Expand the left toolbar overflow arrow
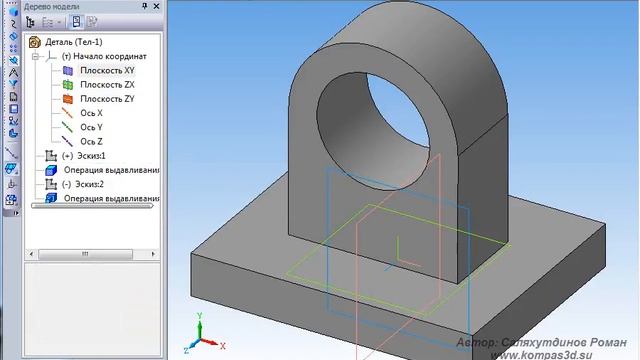Viewport: 640px width, 360px height. (16, 213)
